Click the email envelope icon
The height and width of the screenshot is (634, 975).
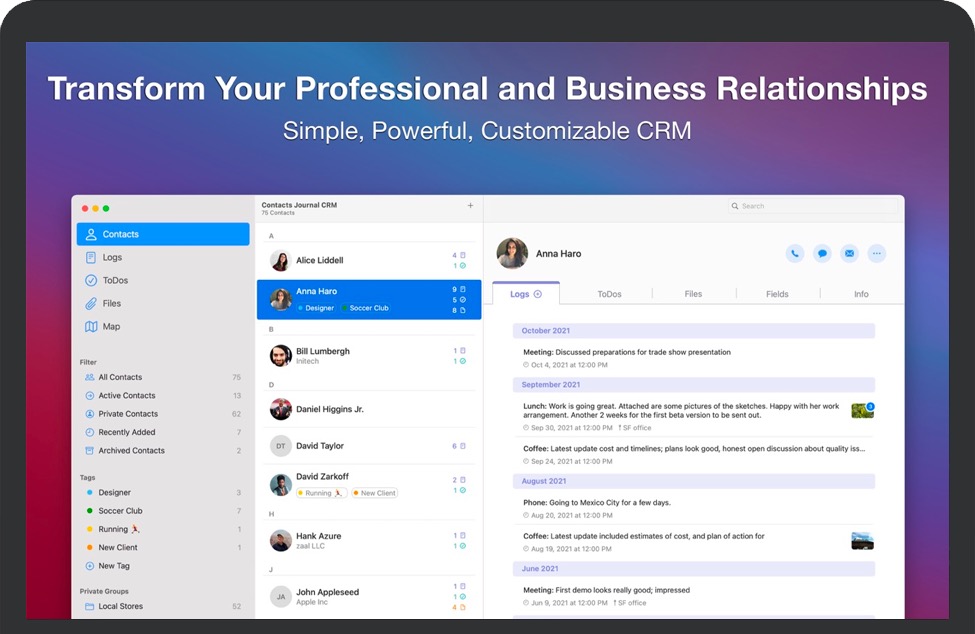[x=849, y=254]
